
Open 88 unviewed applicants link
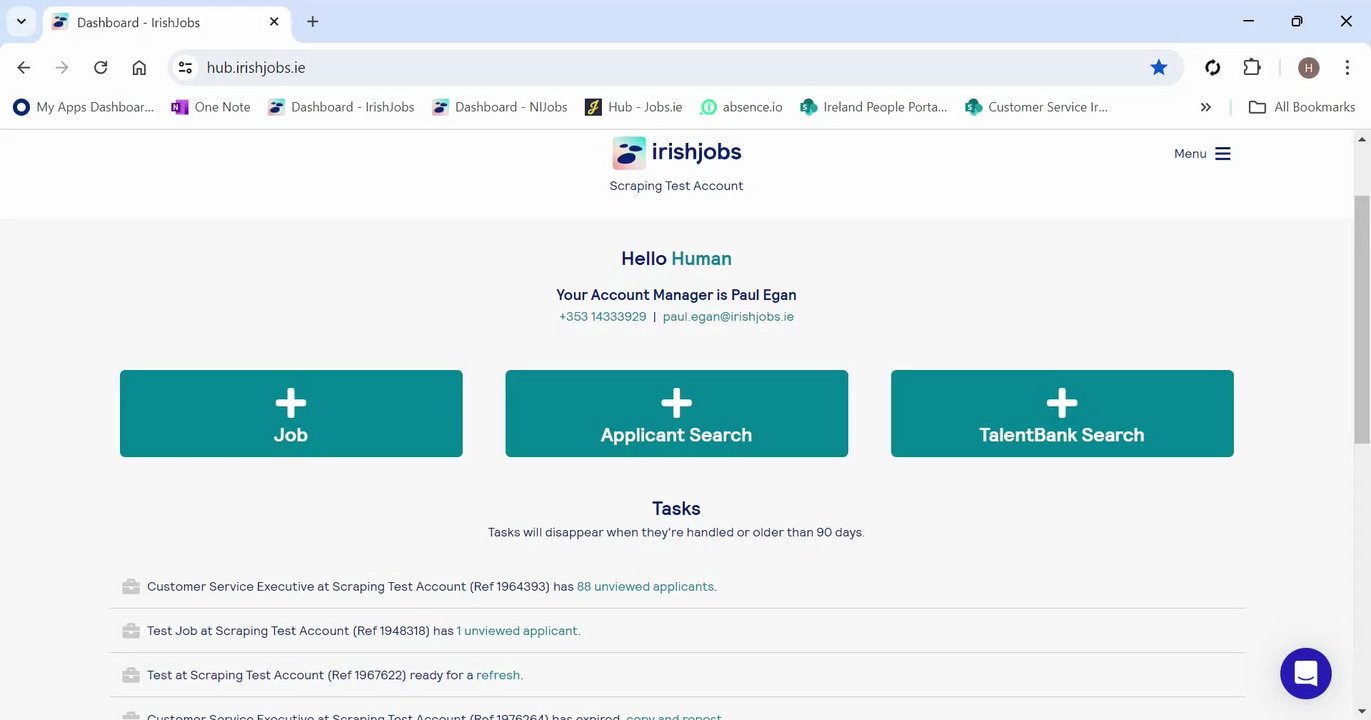(x=647, y=587)
